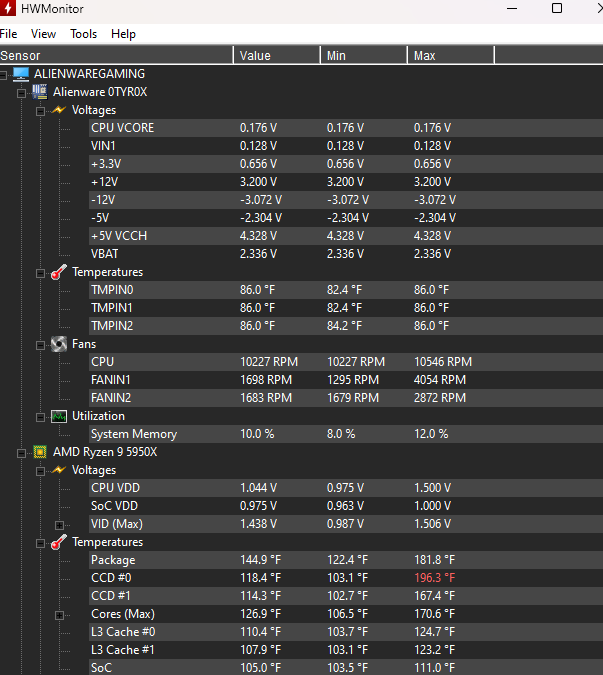
Task: Select the -12V voltage row
Action: point(346,200)
